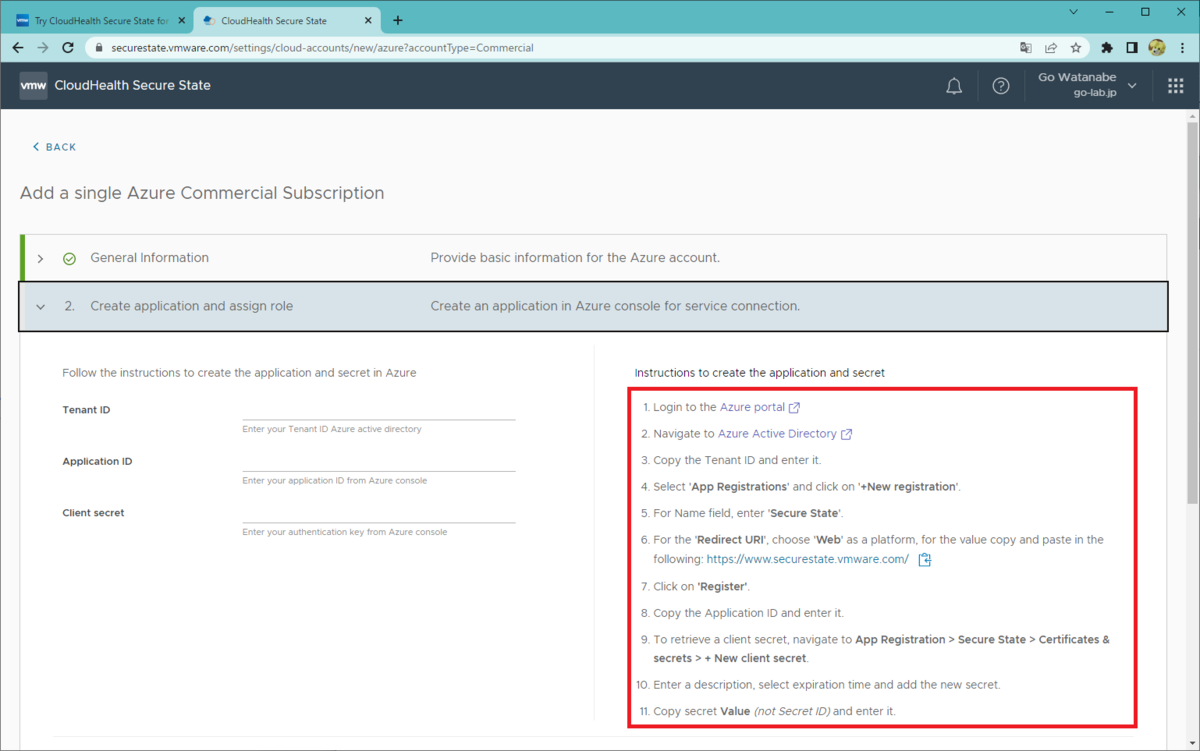Open the help question mark icon
Image resolution: width=1200 pixels, height=751 pixels.
coord(1001,86)
